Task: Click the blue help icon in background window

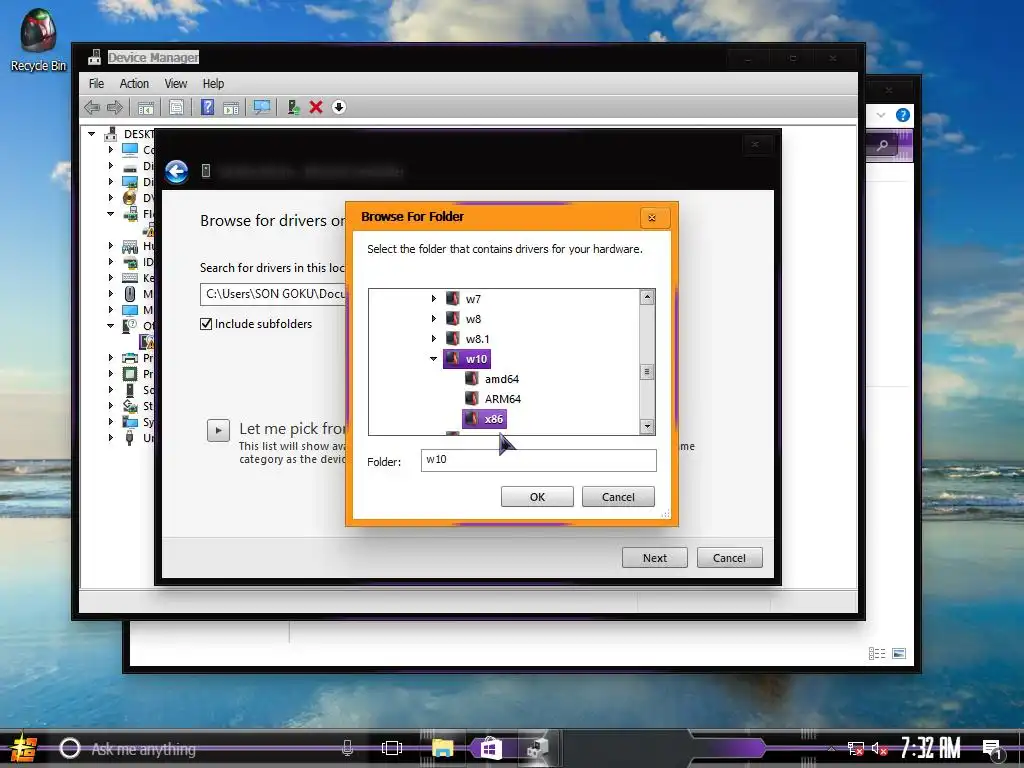Action: tap(903, 115)
